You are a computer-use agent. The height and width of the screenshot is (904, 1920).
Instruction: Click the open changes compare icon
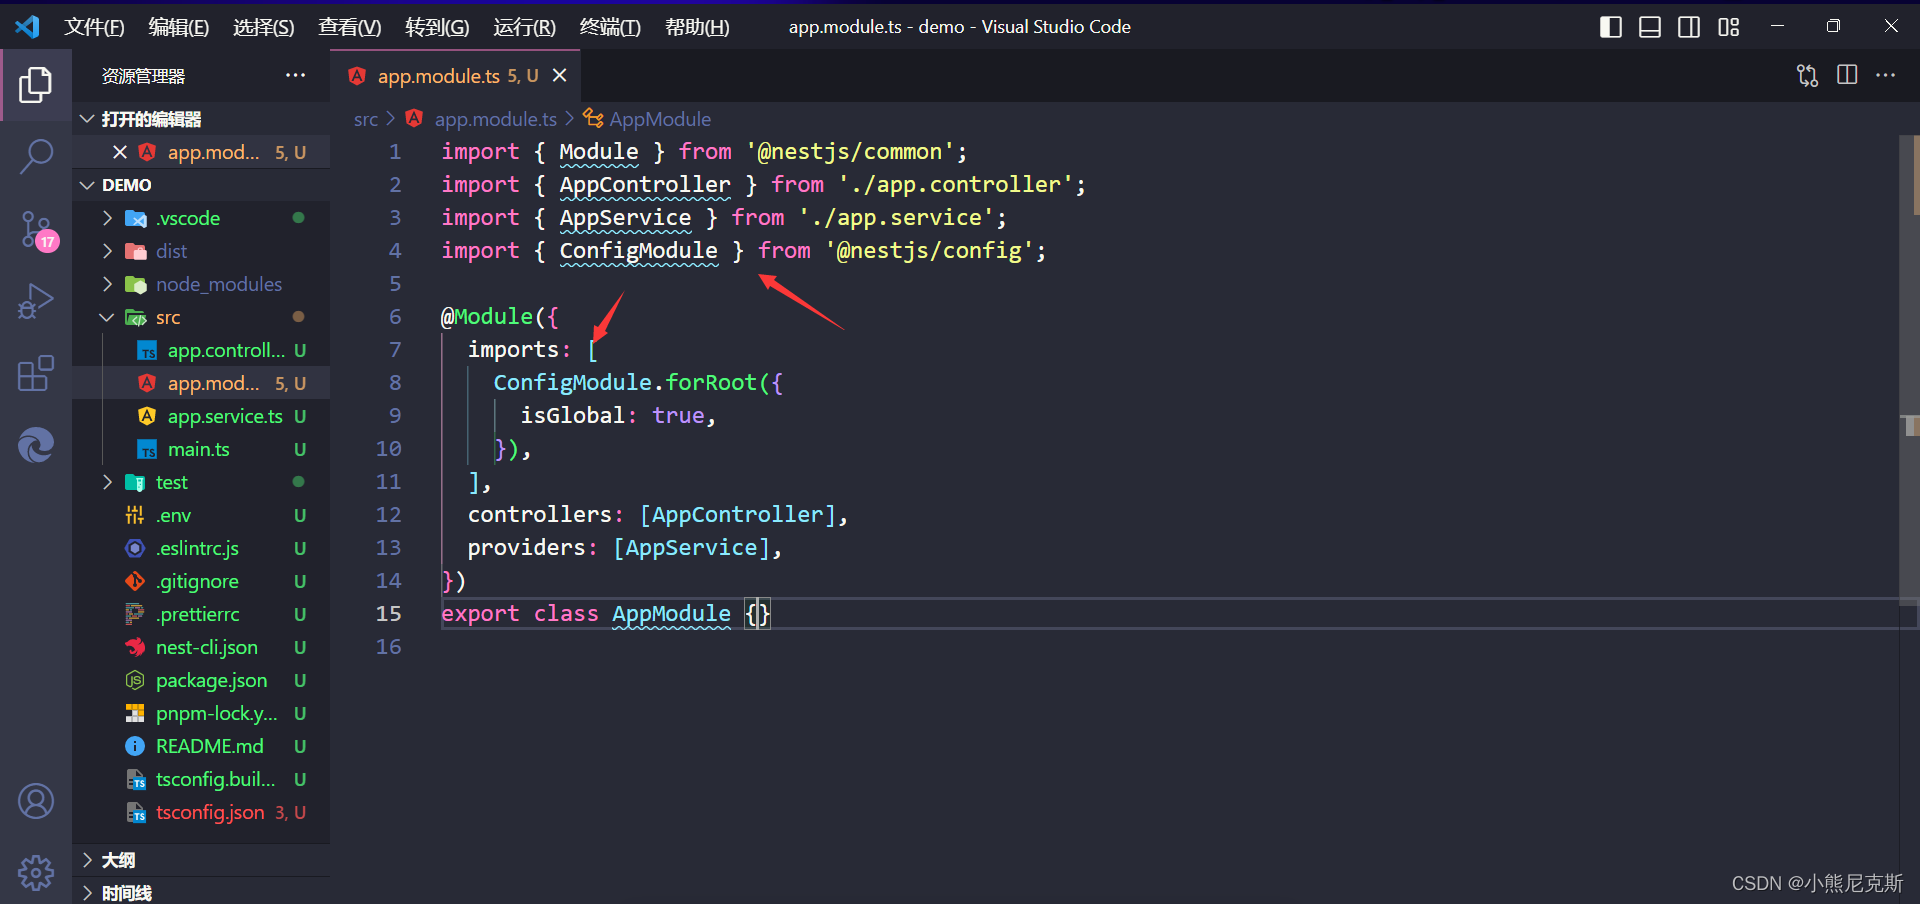click(x=1807, y=76)
